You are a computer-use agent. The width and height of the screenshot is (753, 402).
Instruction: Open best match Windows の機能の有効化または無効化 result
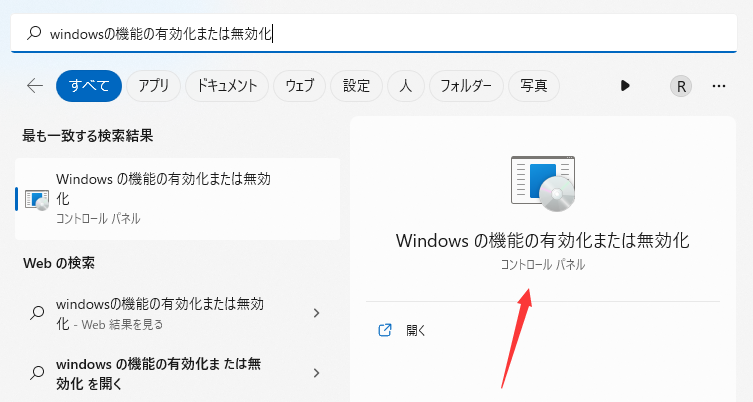tap(178, 199)
